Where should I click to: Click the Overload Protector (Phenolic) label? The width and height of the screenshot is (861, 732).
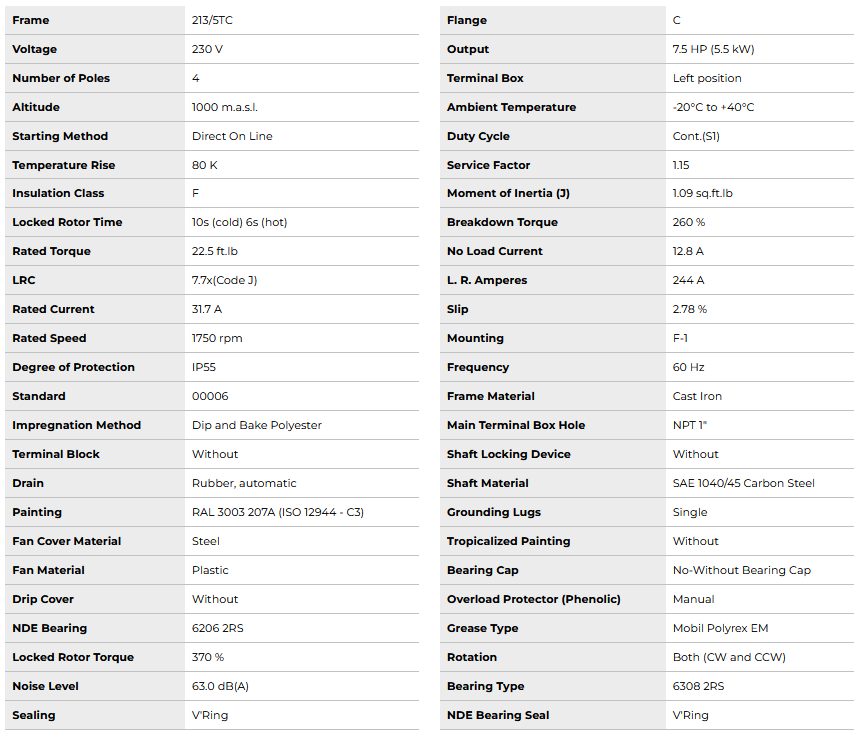pyautogui.click(x=534, y=599)
